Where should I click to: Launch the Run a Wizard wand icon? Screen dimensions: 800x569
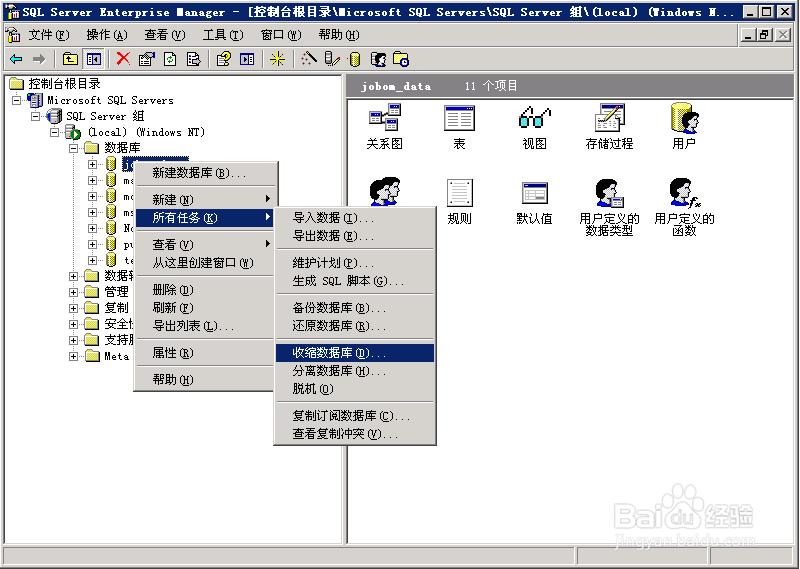(308, 59)
